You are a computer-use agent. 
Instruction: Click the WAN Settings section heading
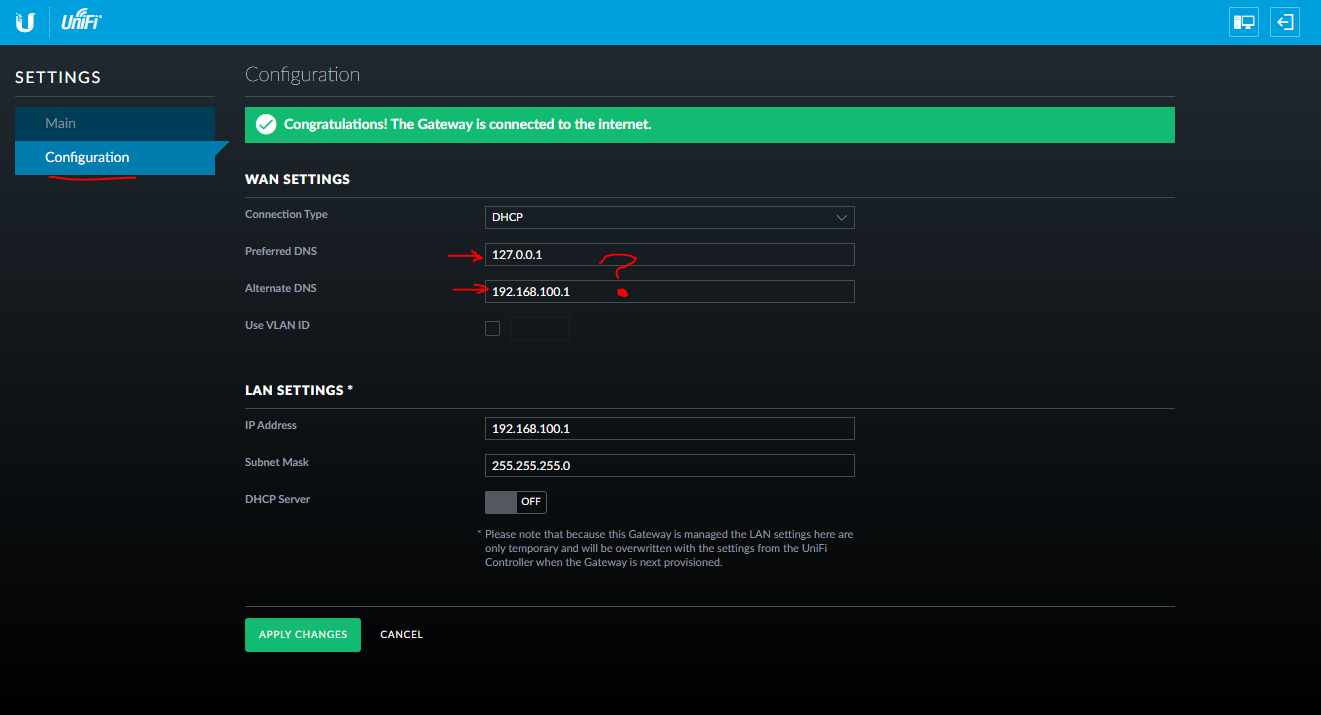(297, 179)
